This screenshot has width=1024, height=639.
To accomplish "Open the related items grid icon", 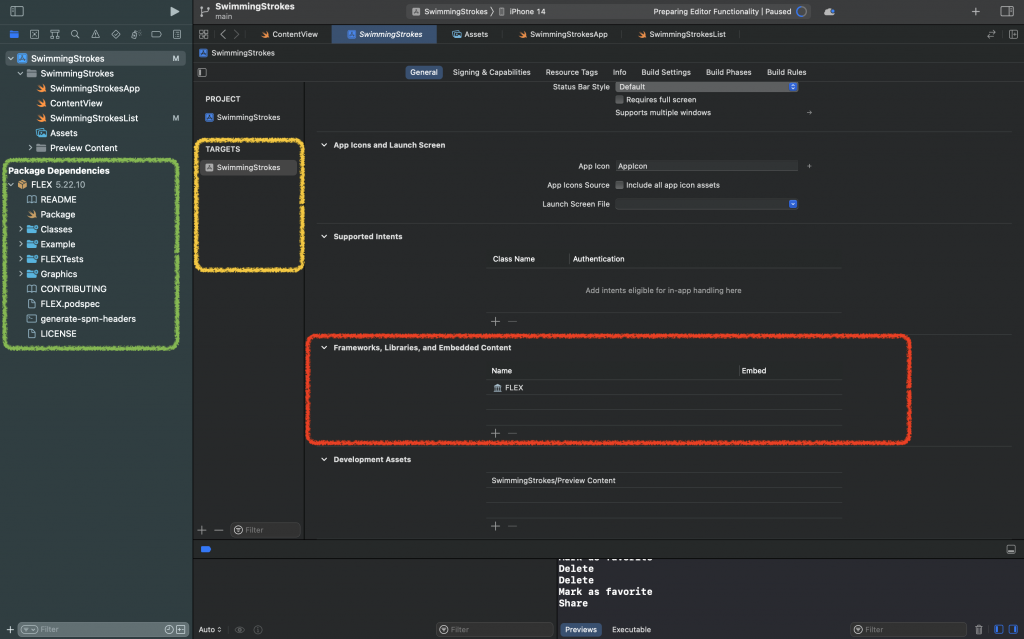I will pyautogui.click(x=204, y=34).
